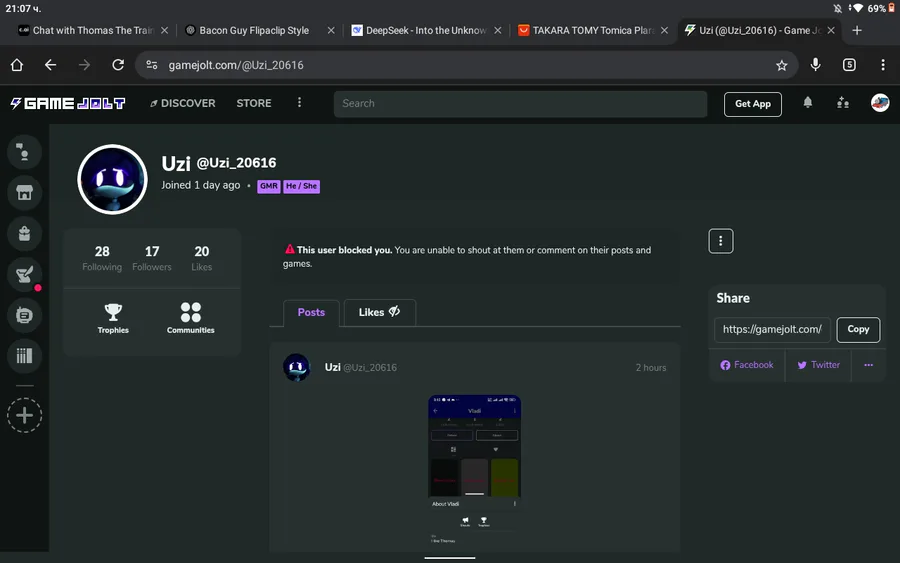Viewport: 900px width, 563px height.
Task: Click the post author handle @Uzi_20616
Action: tap(370, 367)
